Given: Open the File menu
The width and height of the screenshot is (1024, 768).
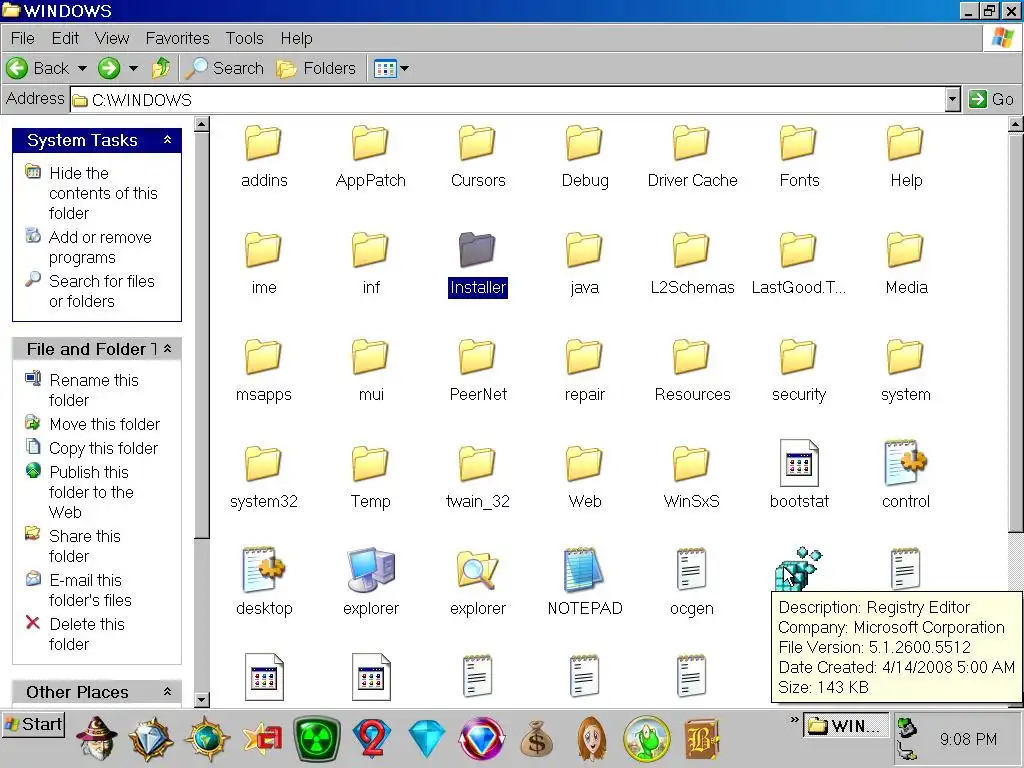Looking at the screenshot, I should click(23, 39).
